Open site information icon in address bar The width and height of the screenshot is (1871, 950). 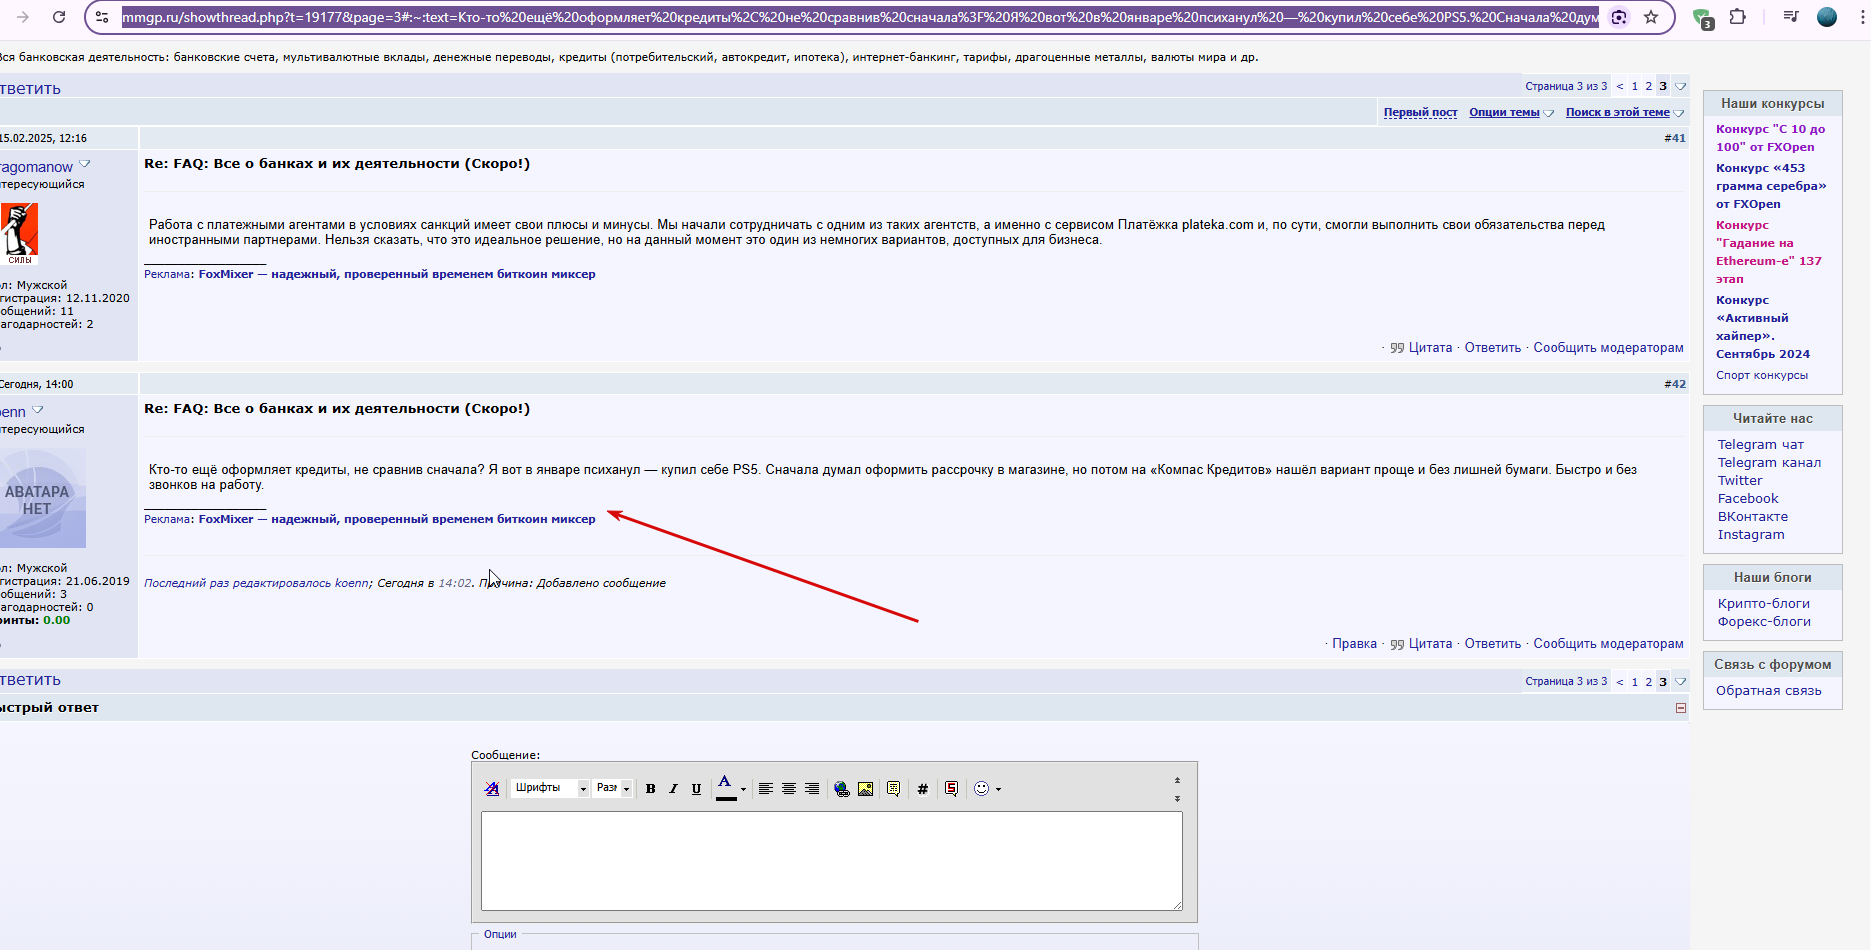[102, 17]
